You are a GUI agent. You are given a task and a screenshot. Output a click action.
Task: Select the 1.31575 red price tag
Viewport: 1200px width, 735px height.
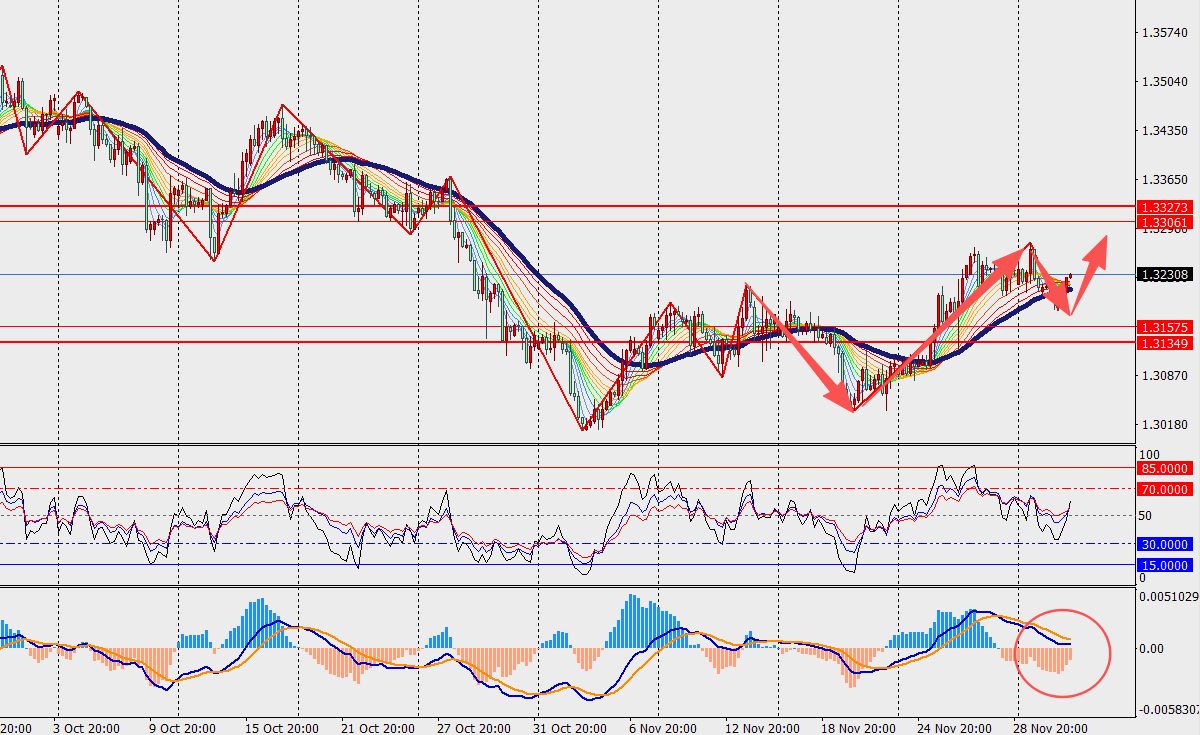click(1162, 327)
